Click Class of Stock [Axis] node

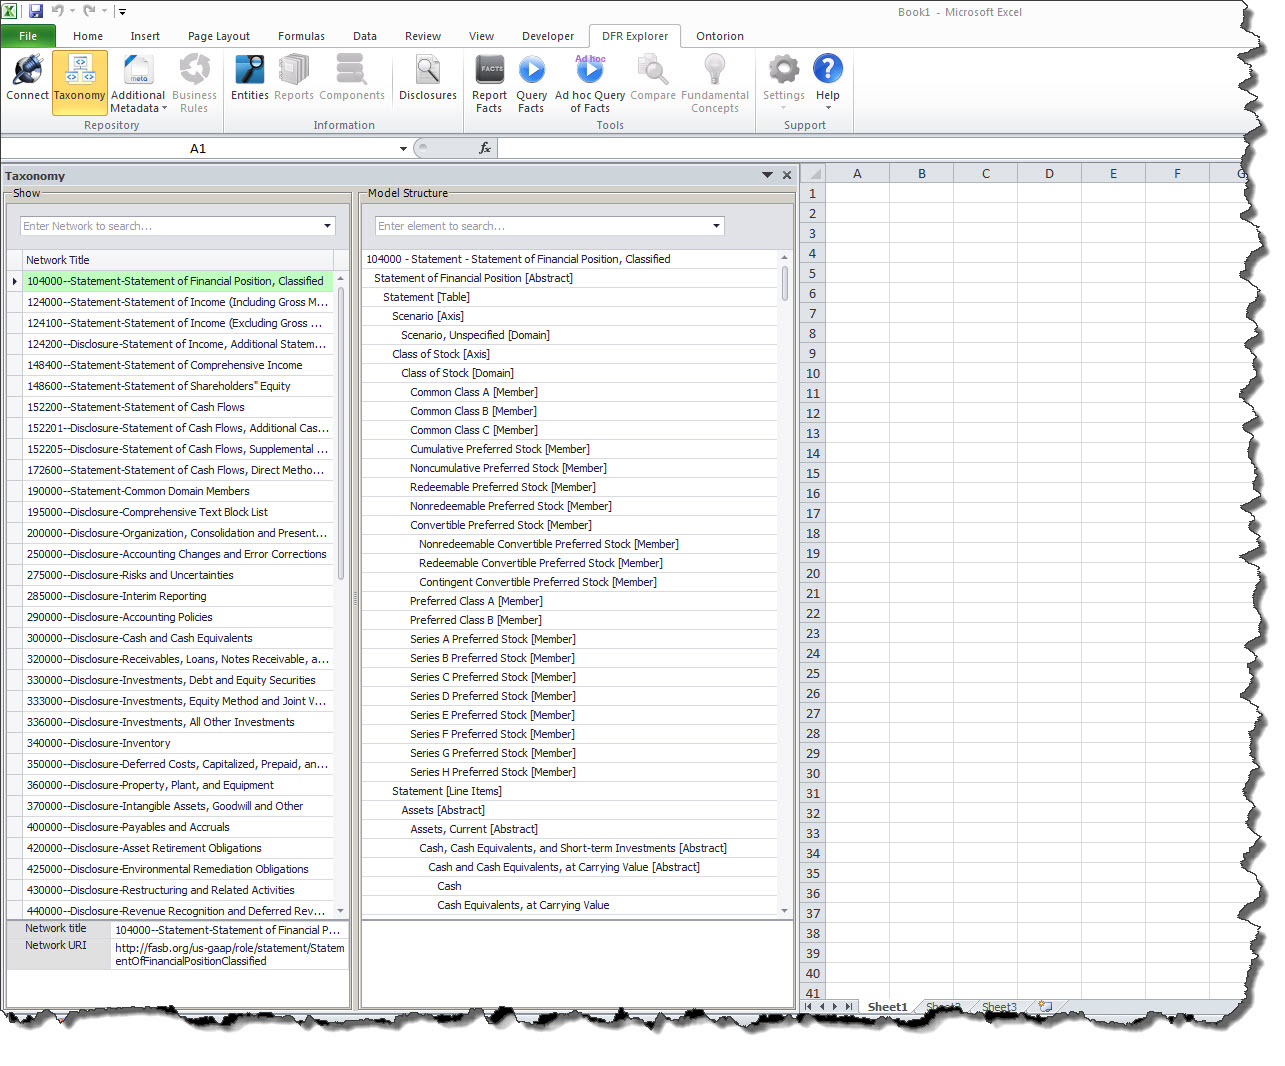441,354
